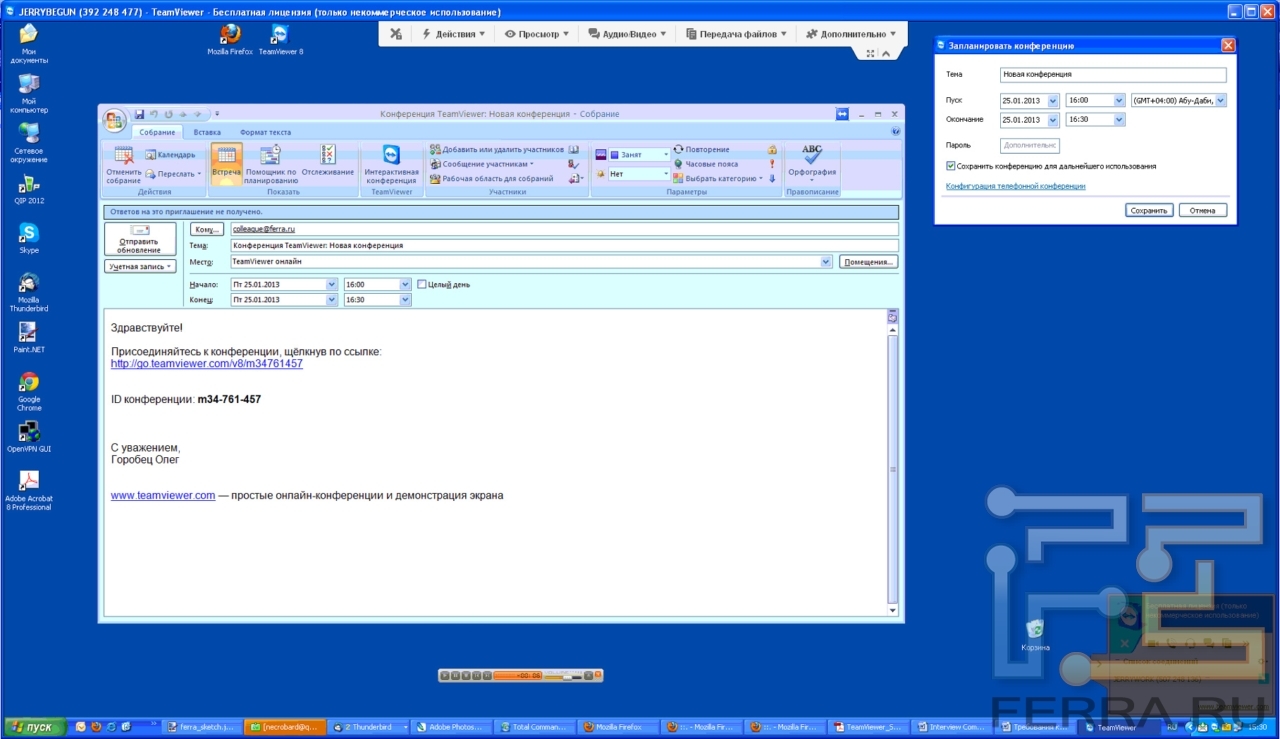Open the Корзина recycle bin icon
Image resolution: width=1280 pixels, height=739 pixels.
pyautogui.click(x=1035, y=628)
